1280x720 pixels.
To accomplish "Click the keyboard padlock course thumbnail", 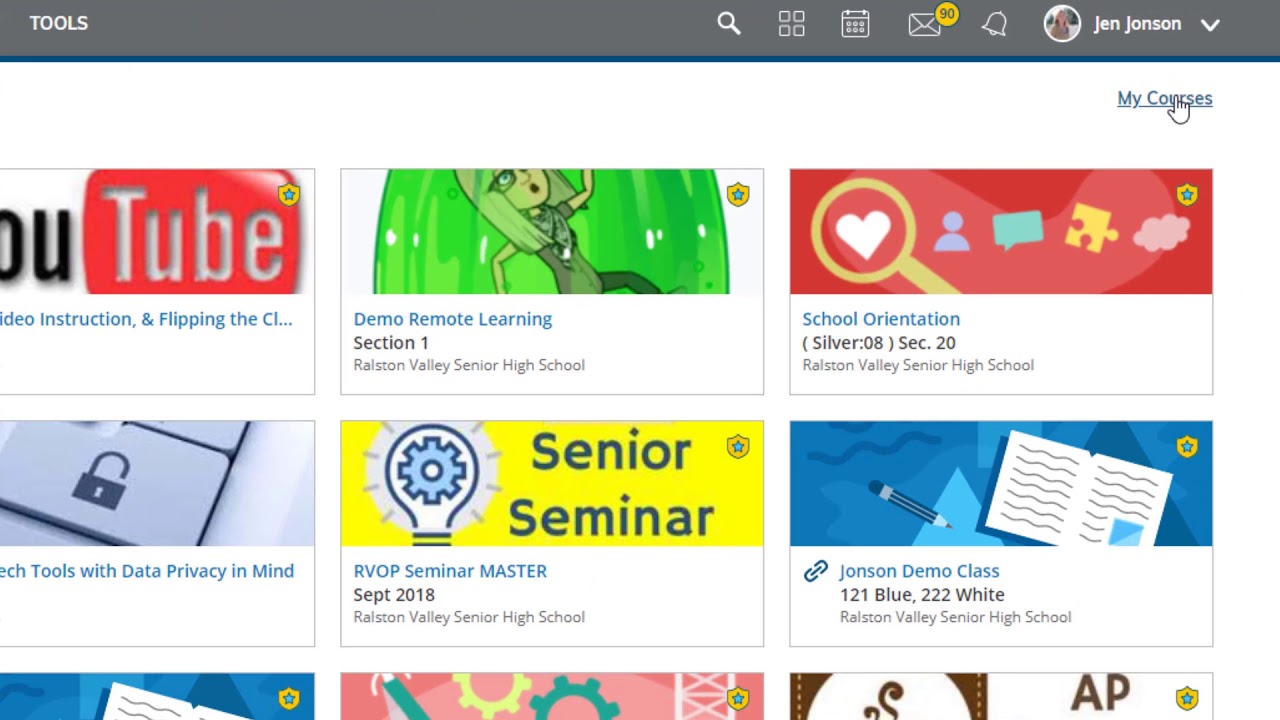I will click(x=157, y=484).
